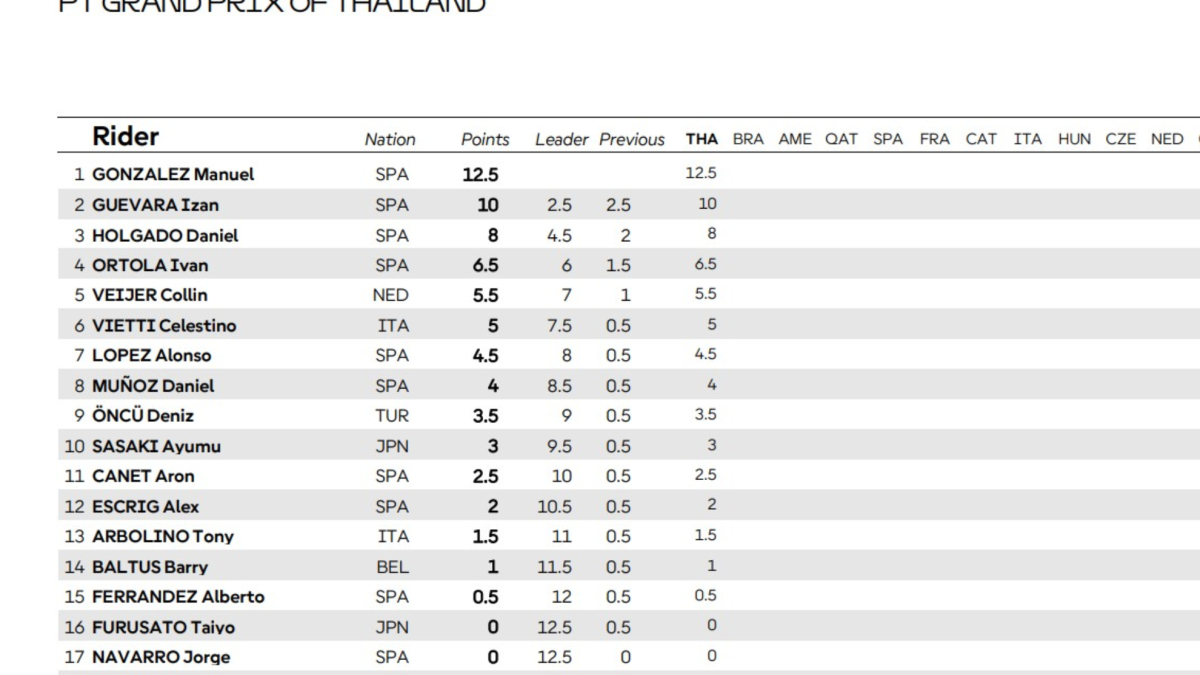Viewport: 1200px width, 675px height.
Task: Click the HUN race column header
Action: pos(1074,139)
